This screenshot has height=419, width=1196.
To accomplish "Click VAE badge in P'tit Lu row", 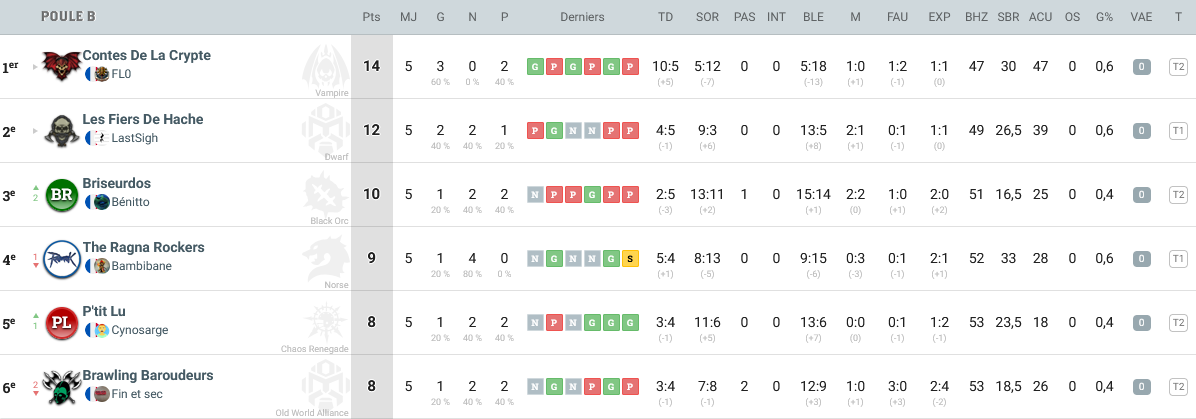I will point(1141,323).
